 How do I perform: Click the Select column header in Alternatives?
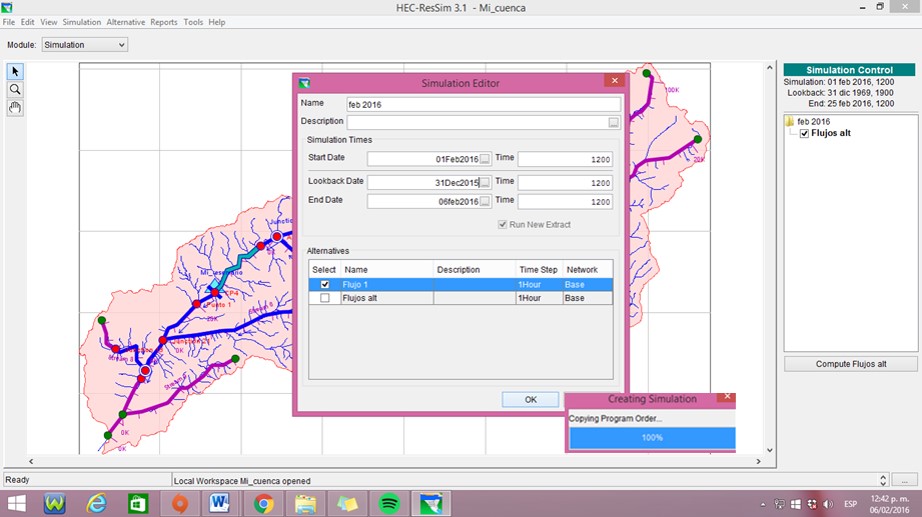324,269
